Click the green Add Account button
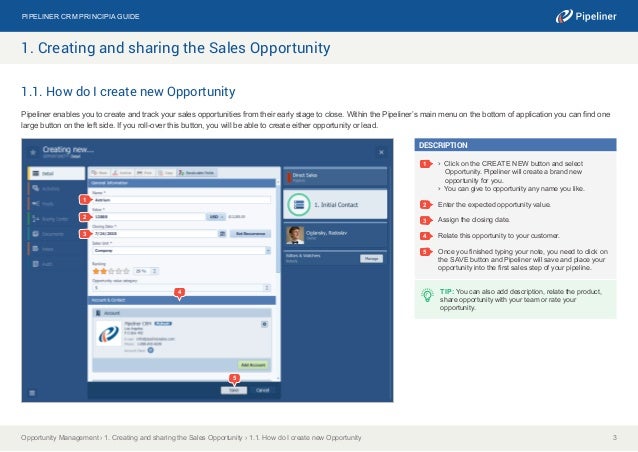 (x=253, y=365)
